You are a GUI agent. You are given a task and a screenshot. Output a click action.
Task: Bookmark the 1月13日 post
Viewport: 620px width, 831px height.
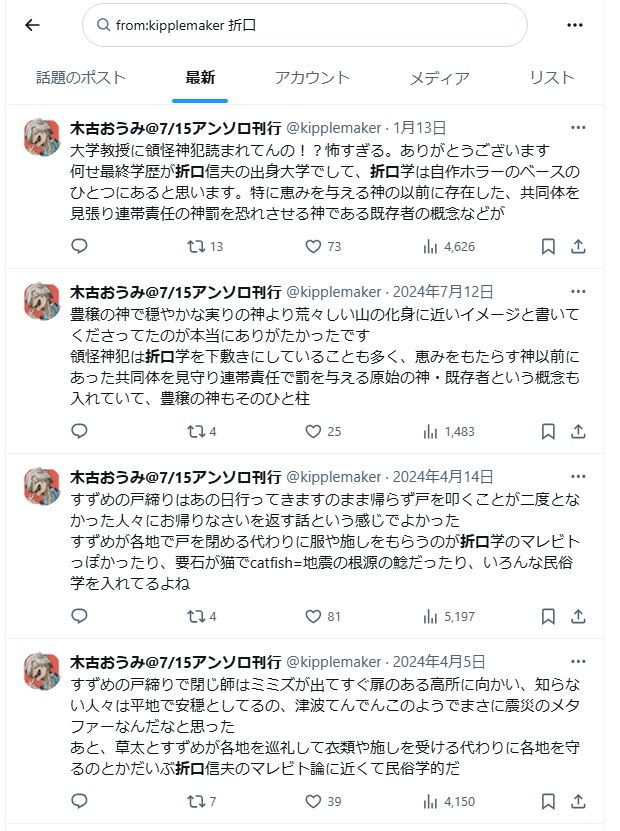tap(548, 246)
